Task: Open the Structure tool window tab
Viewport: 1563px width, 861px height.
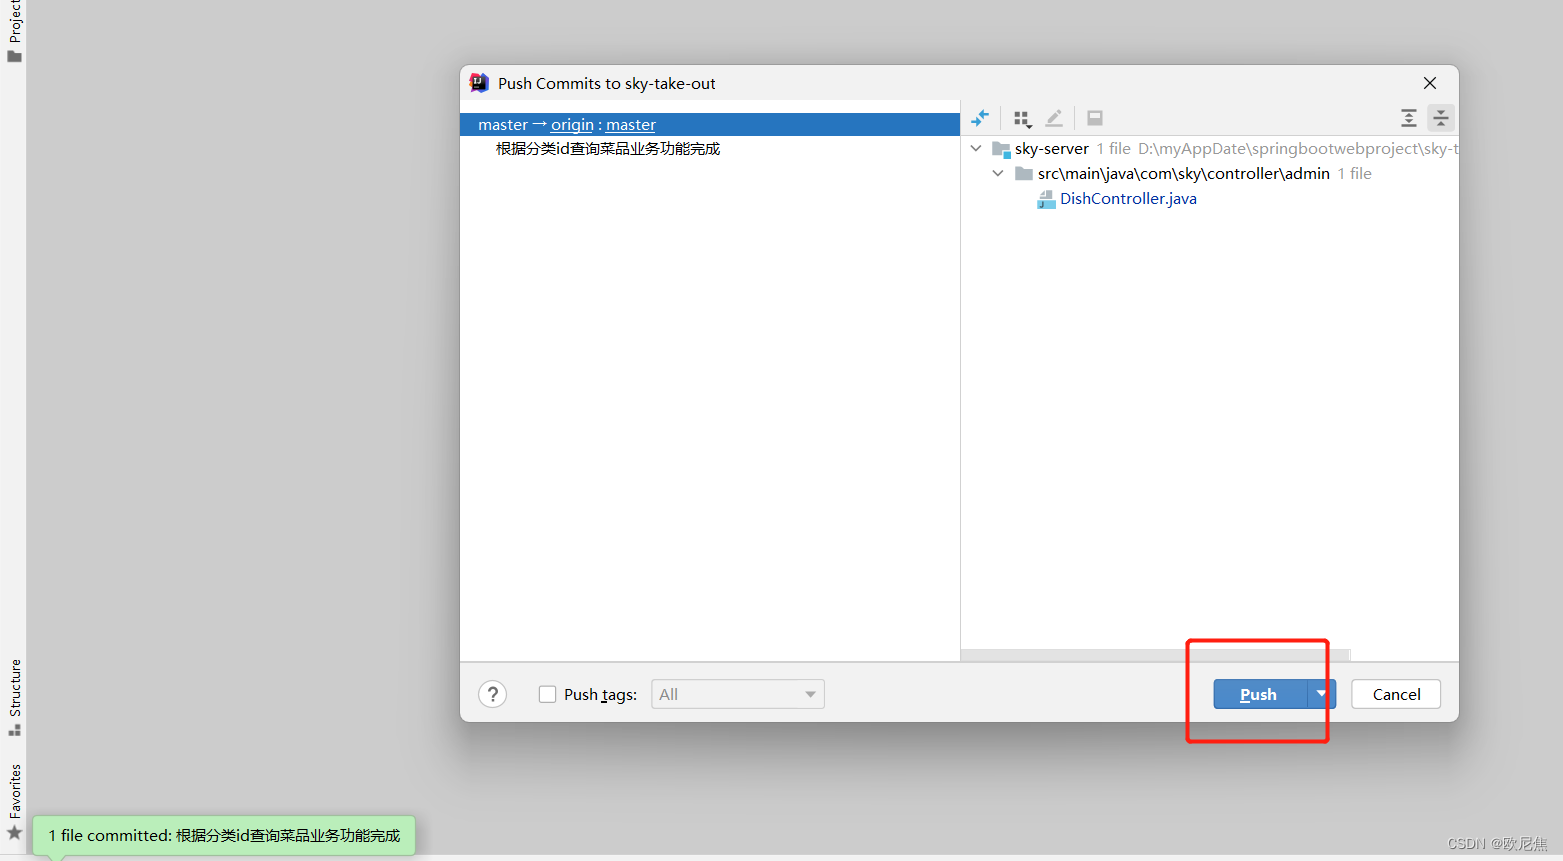Action: [14, 697]
